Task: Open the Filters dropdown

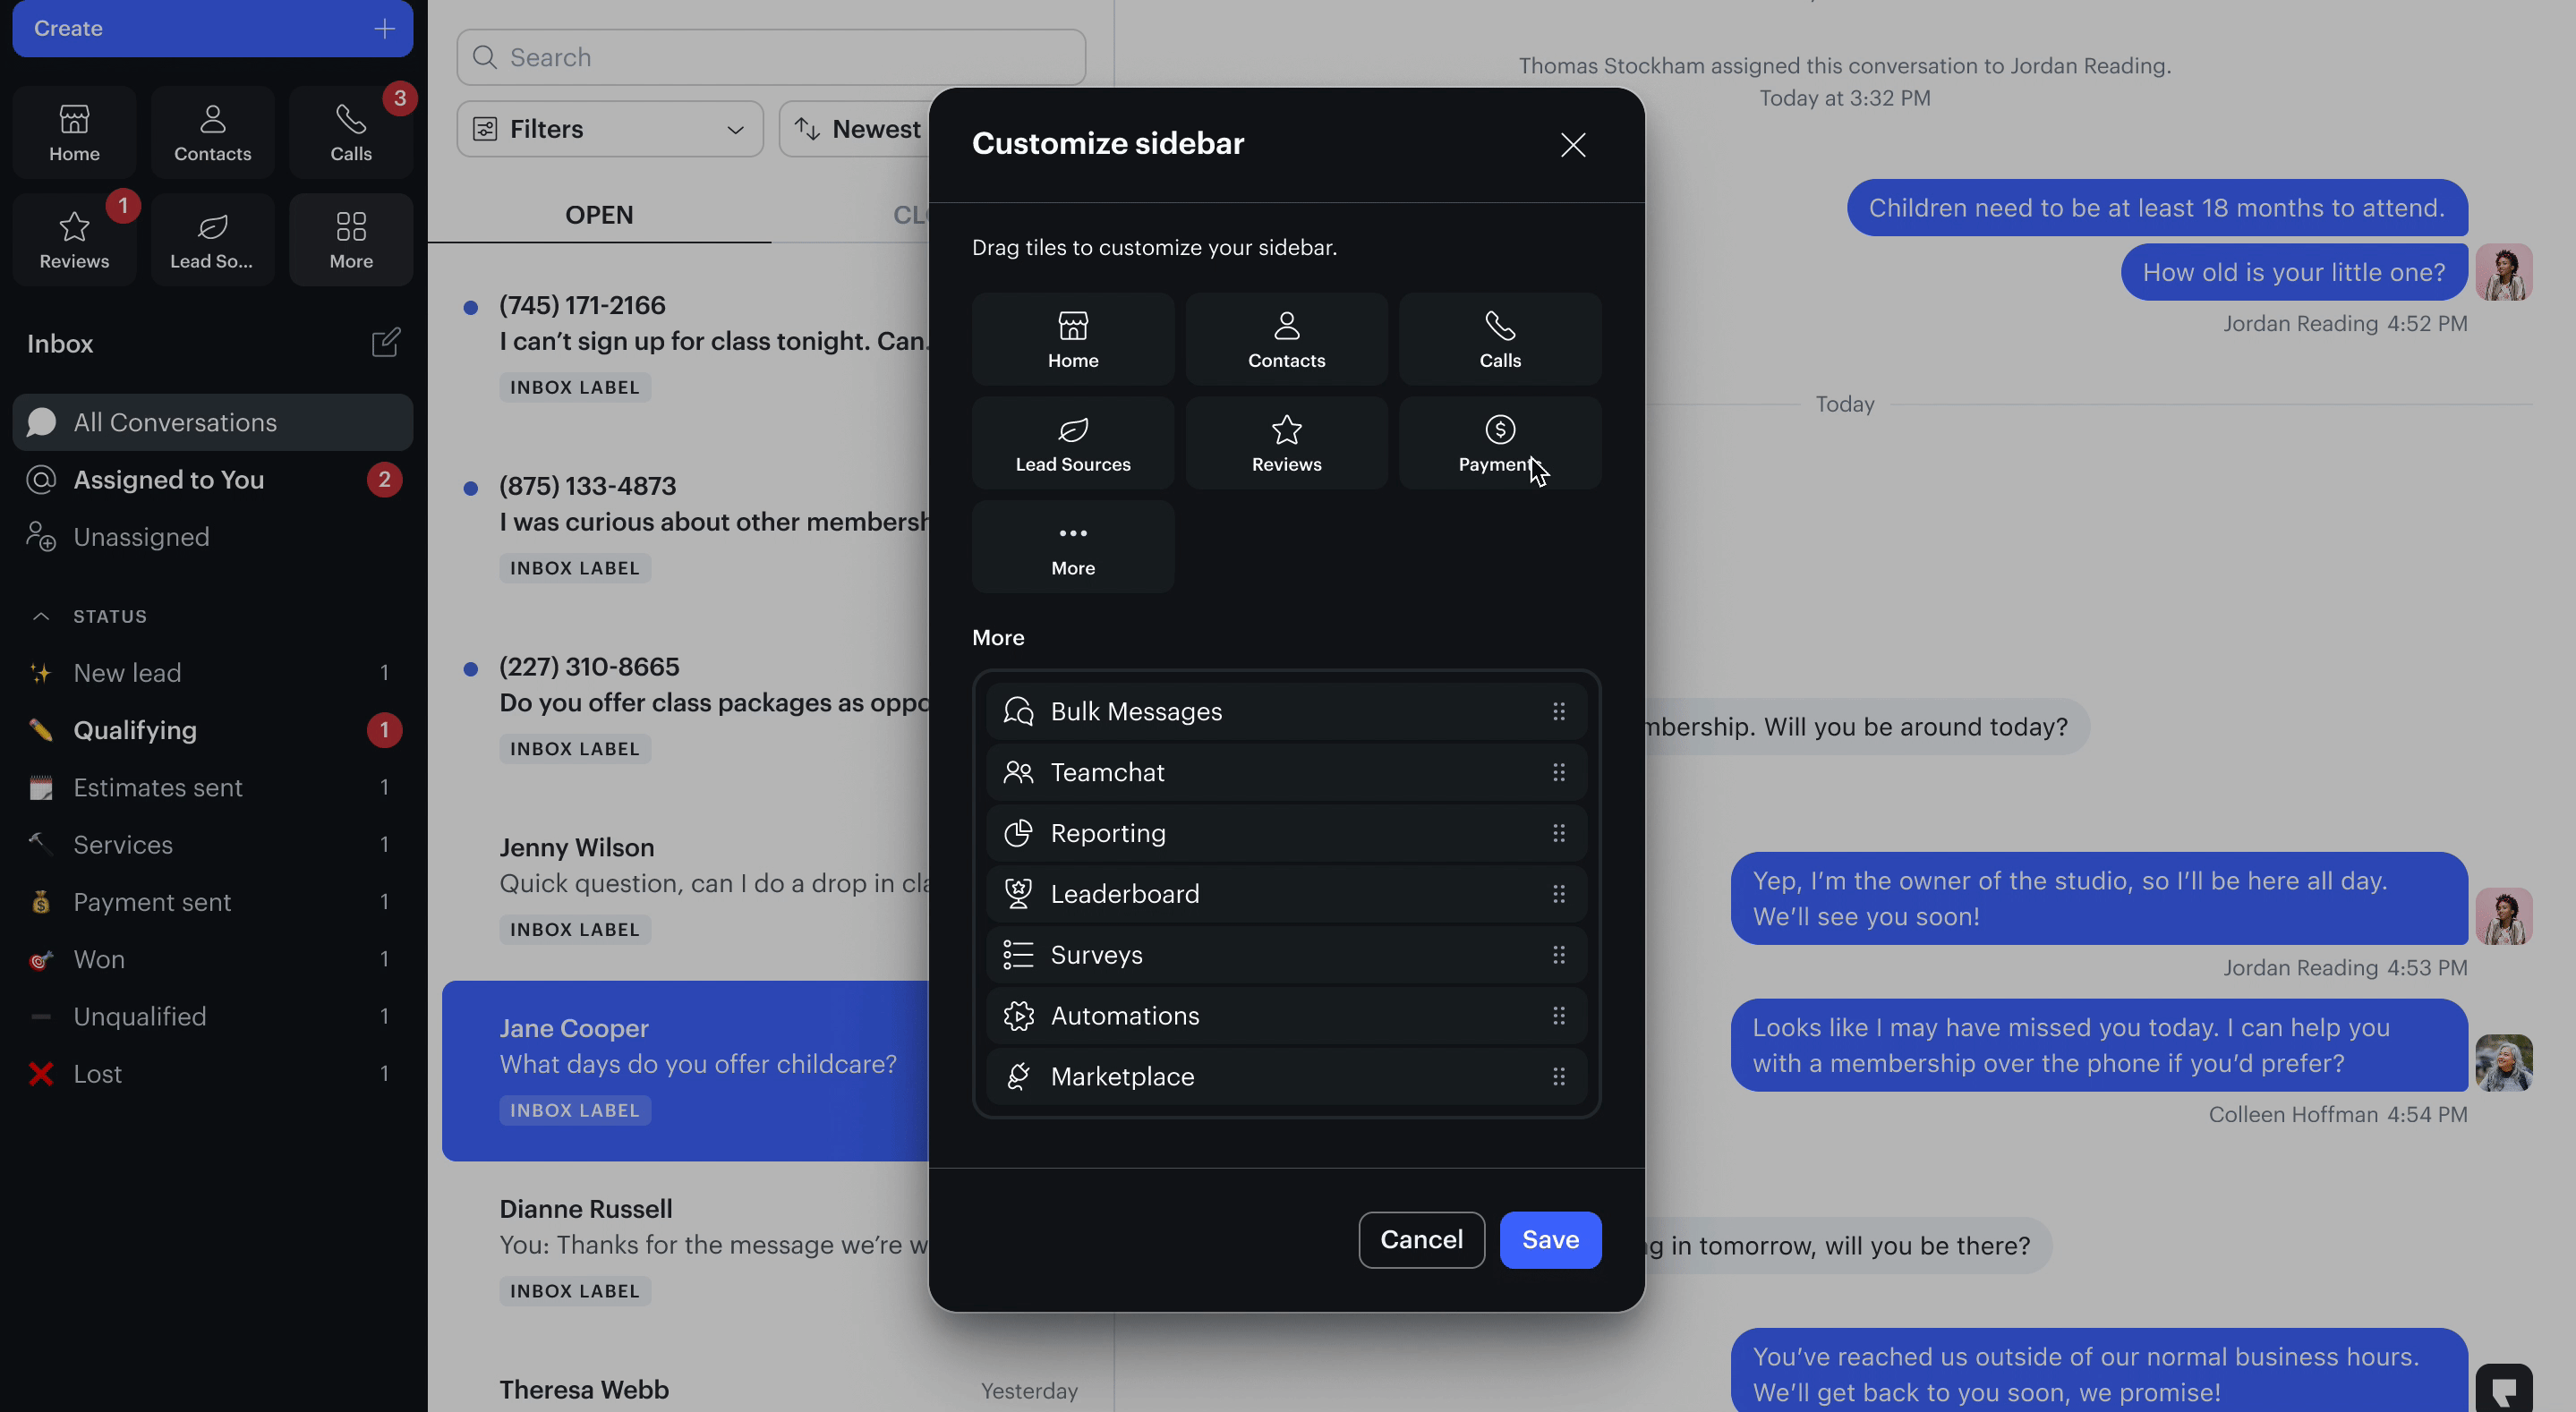Action: (x=609, y=128)
